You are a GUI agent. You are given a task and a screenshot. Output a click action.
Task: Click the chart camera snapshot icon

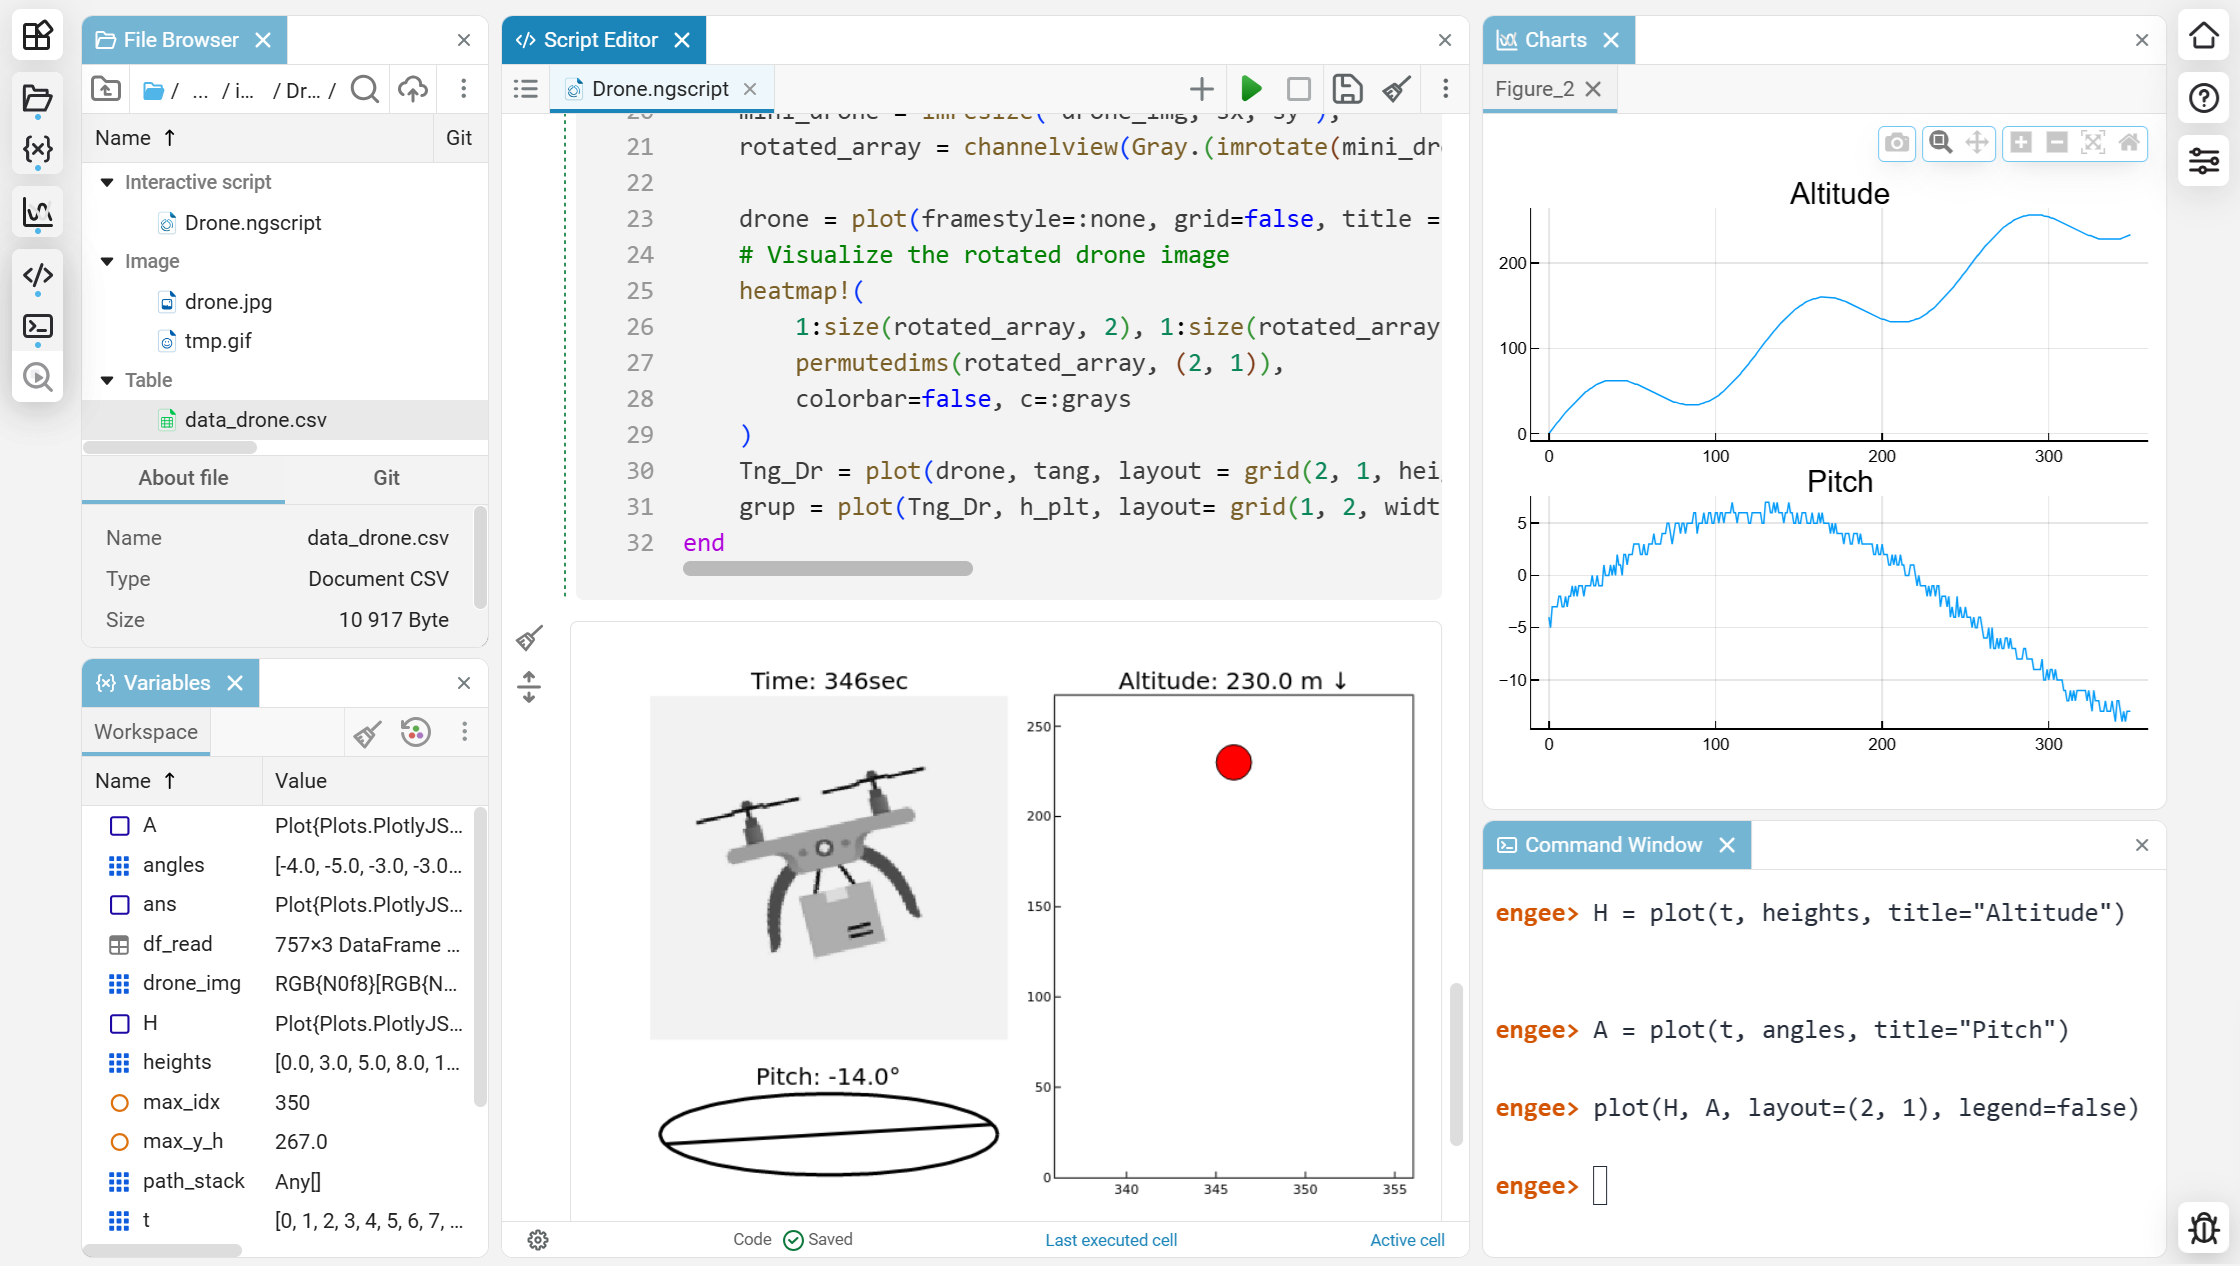tap(1896, 143)
